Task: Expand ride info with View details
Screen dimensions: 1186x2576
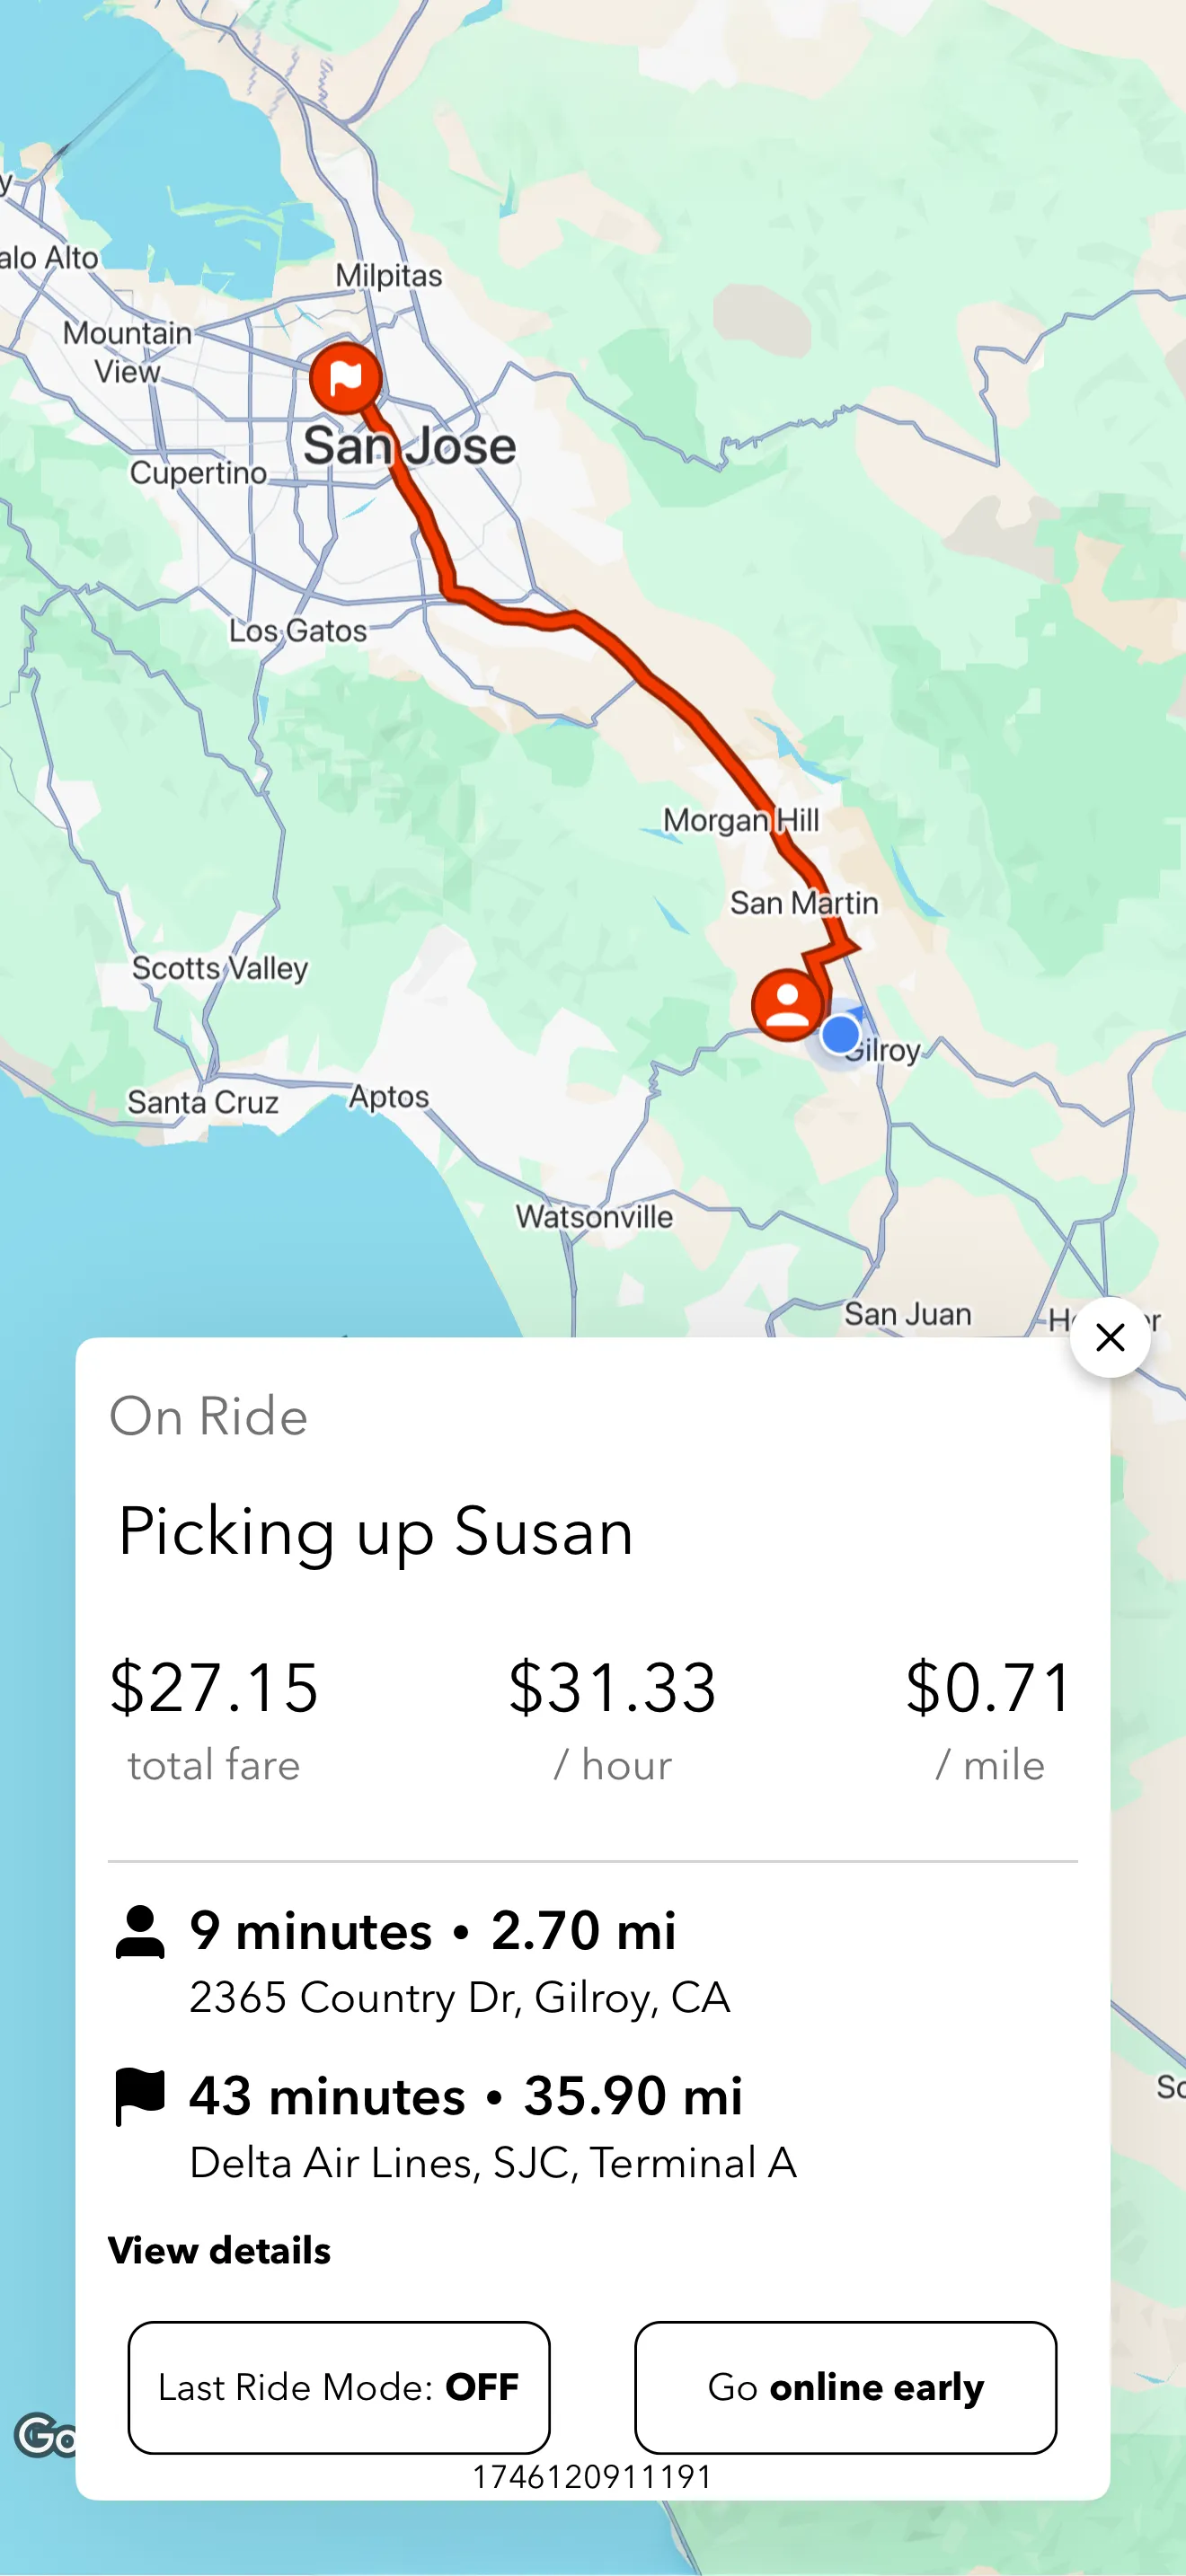Action: pyautogui.click(x=219, y=2250)
